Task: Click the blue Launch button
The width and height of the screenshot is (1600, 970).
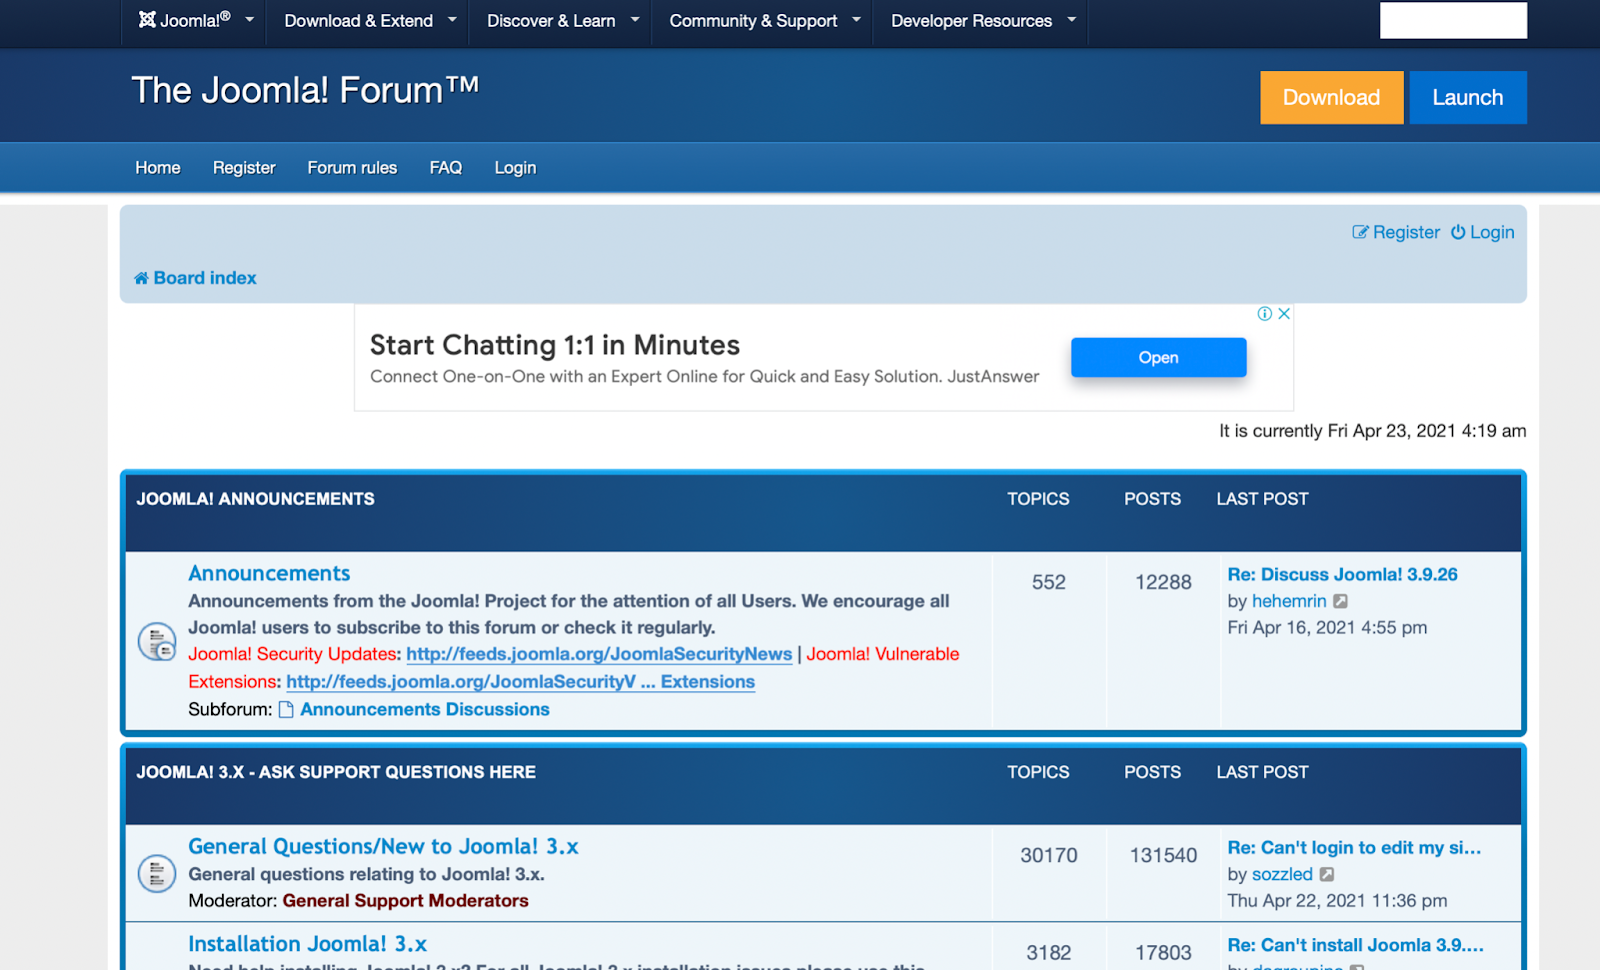Action: [1467, 97]
